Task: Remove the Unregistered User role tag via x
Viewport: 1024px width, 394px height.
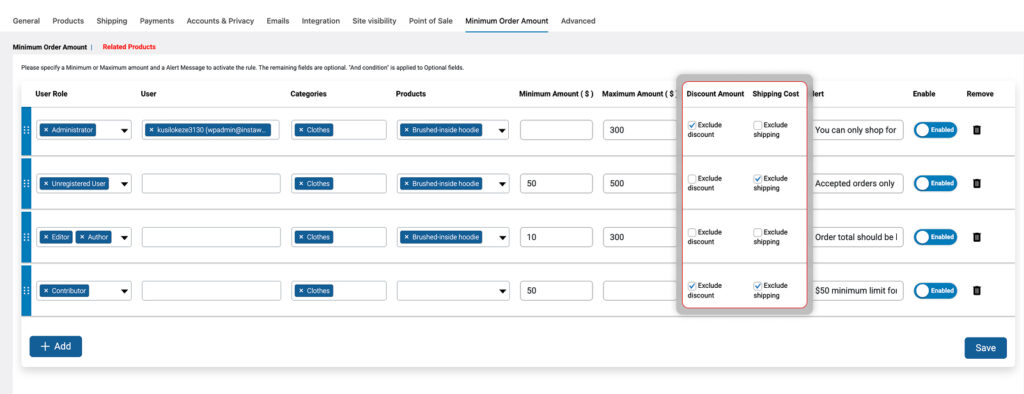Action: (x=46, y=184)
